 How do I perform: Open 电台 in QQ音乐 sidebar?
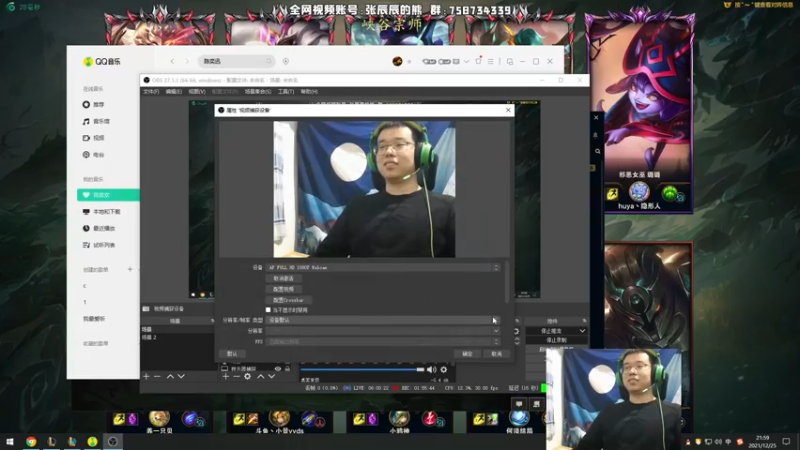click(x=93, y=155)
